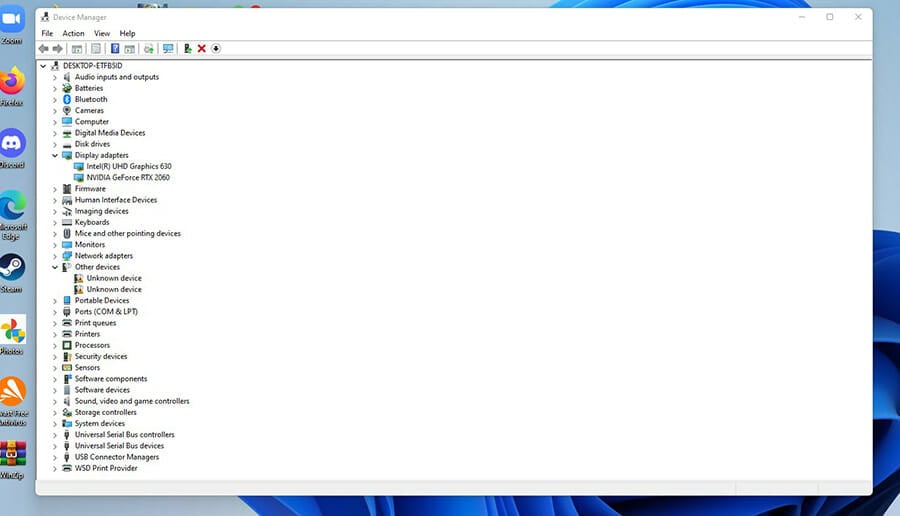
Task: Toggle the Show/Hide Console Tree toolbar icon
Action: click(x=76, y=49)
